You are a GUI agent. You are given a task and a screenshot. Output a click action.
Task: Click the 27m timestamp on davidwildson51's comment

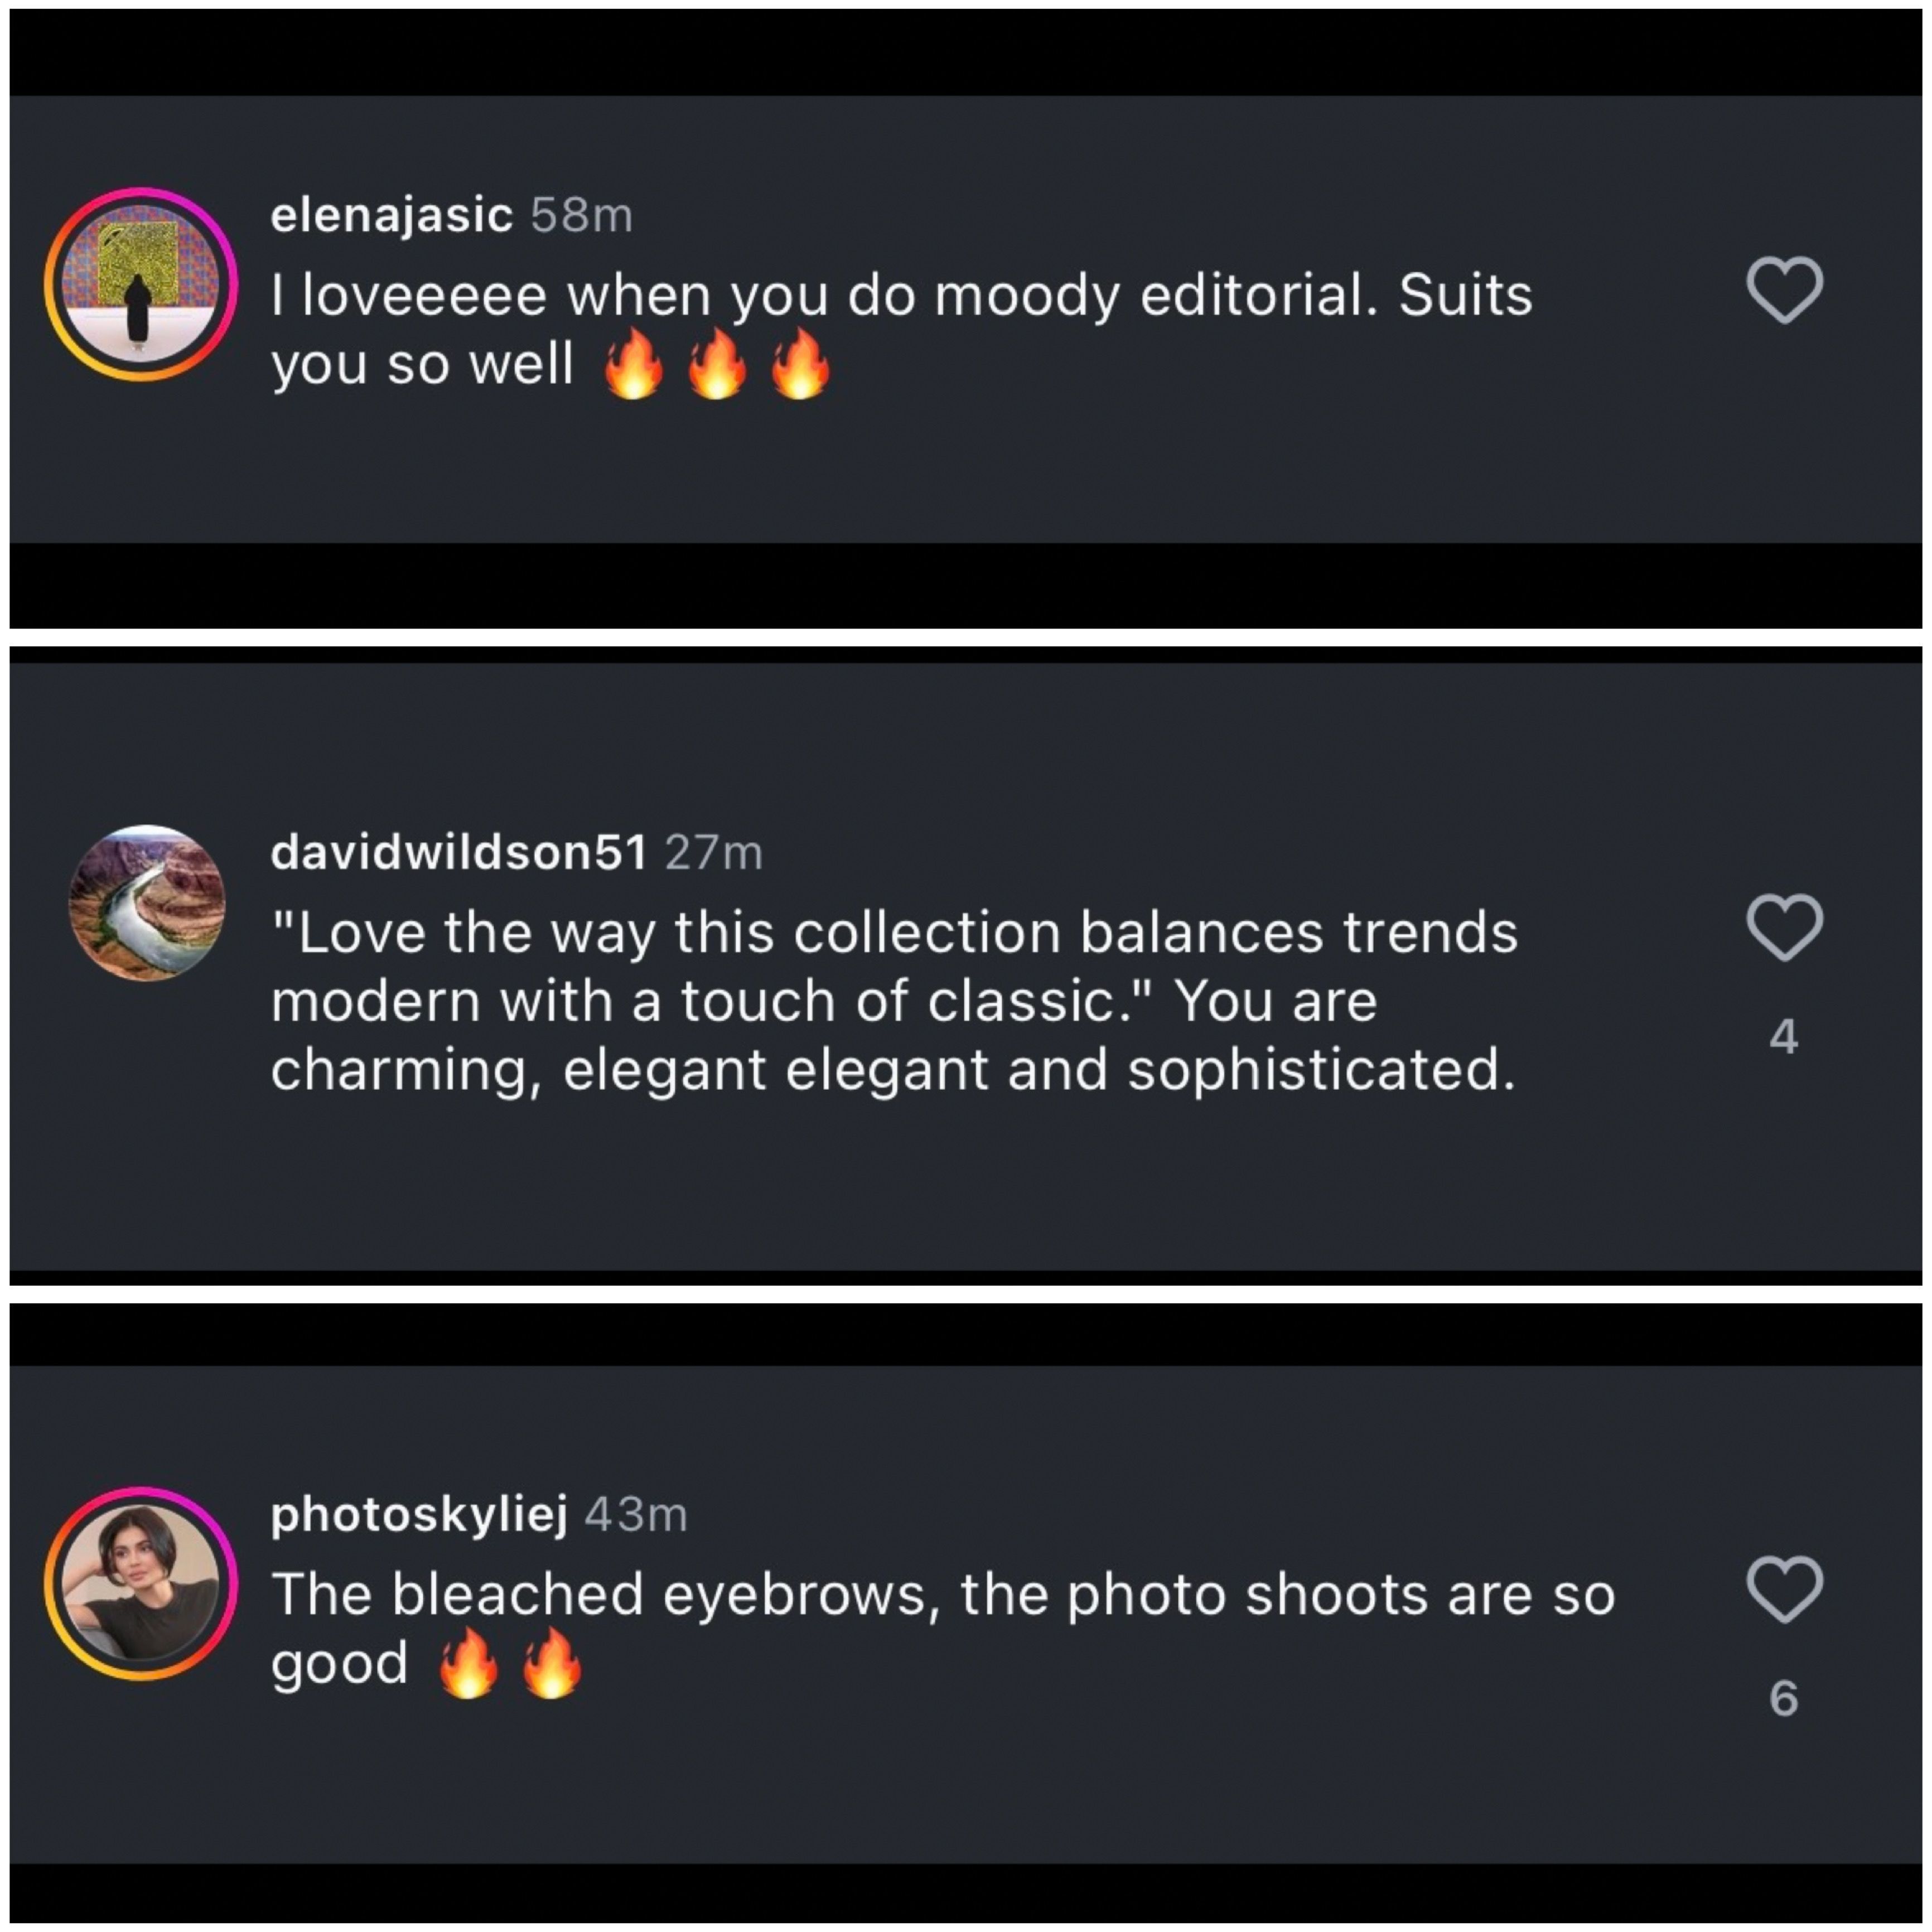click(x=714, y=852)
